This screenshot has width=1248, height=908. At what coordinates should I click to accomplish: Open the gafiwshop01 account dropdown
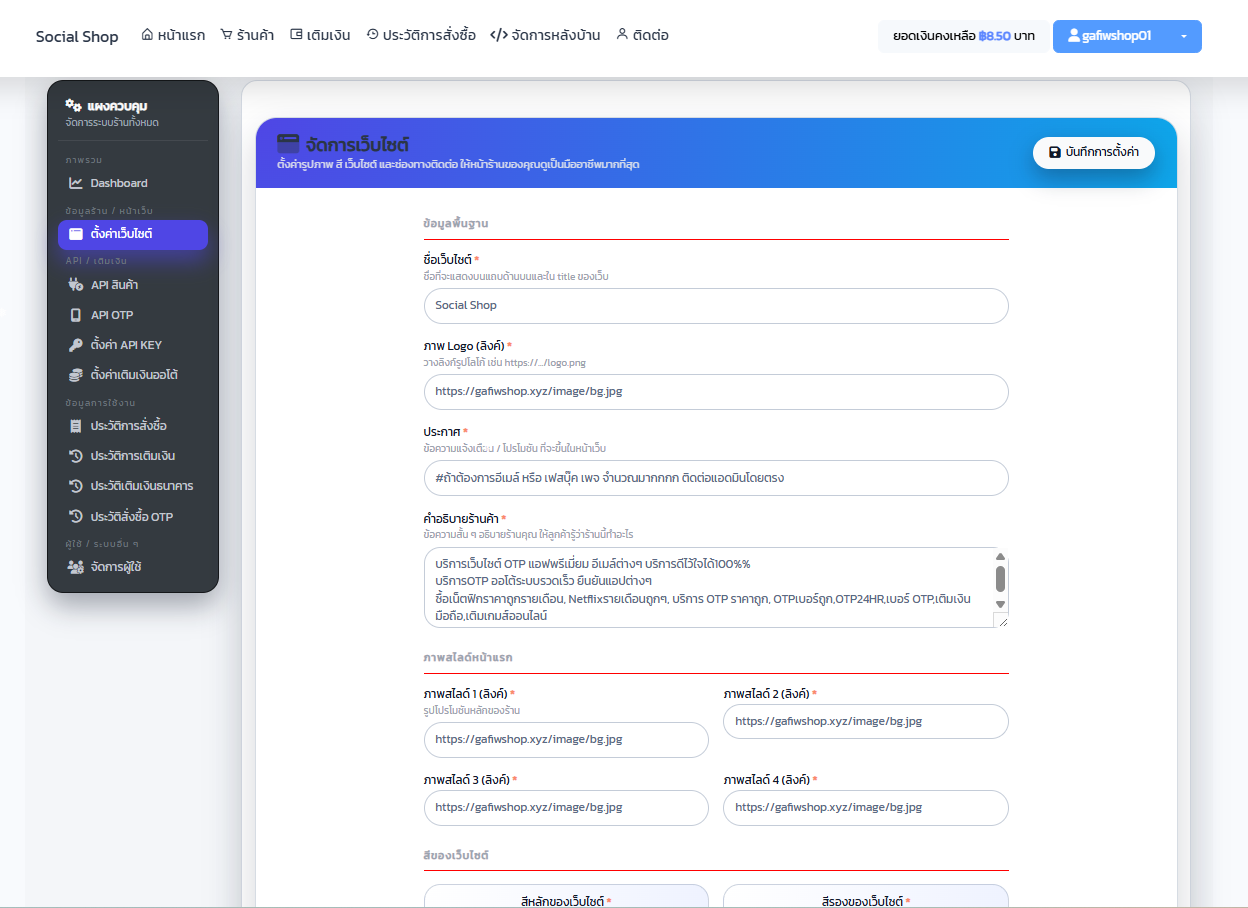click(1127, 36)
